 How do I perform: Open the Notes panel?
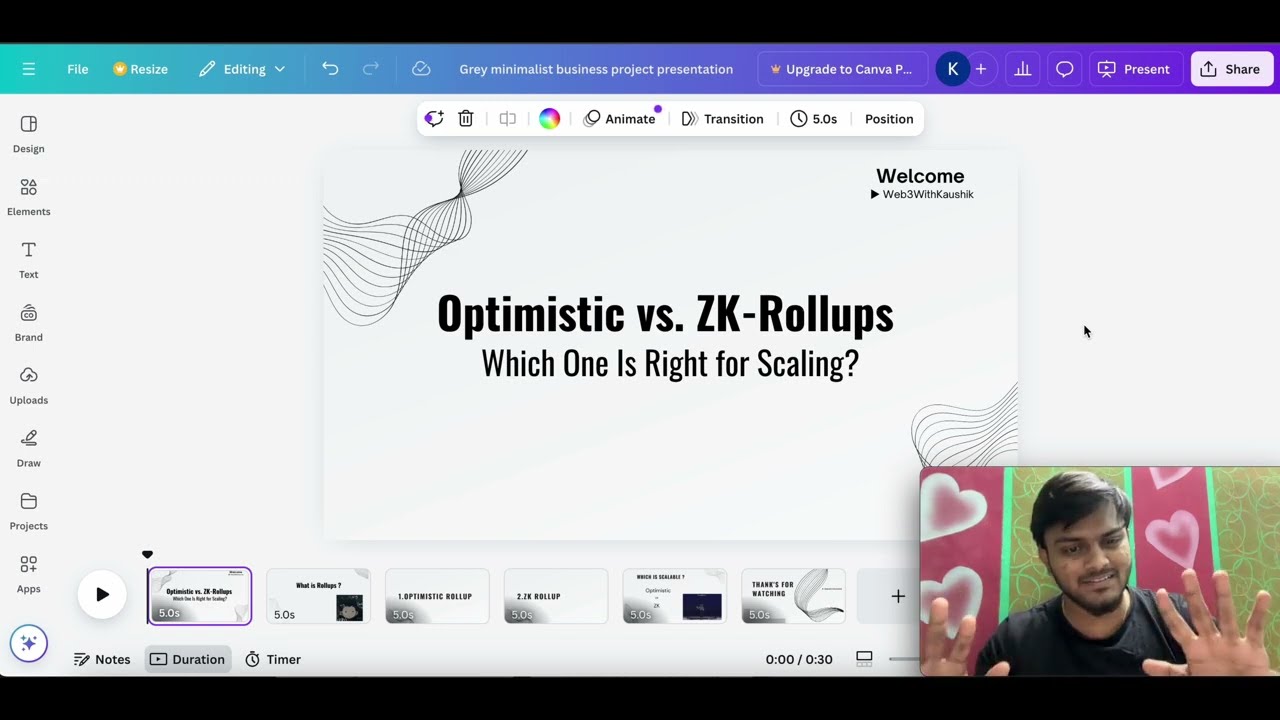(102, 659)
